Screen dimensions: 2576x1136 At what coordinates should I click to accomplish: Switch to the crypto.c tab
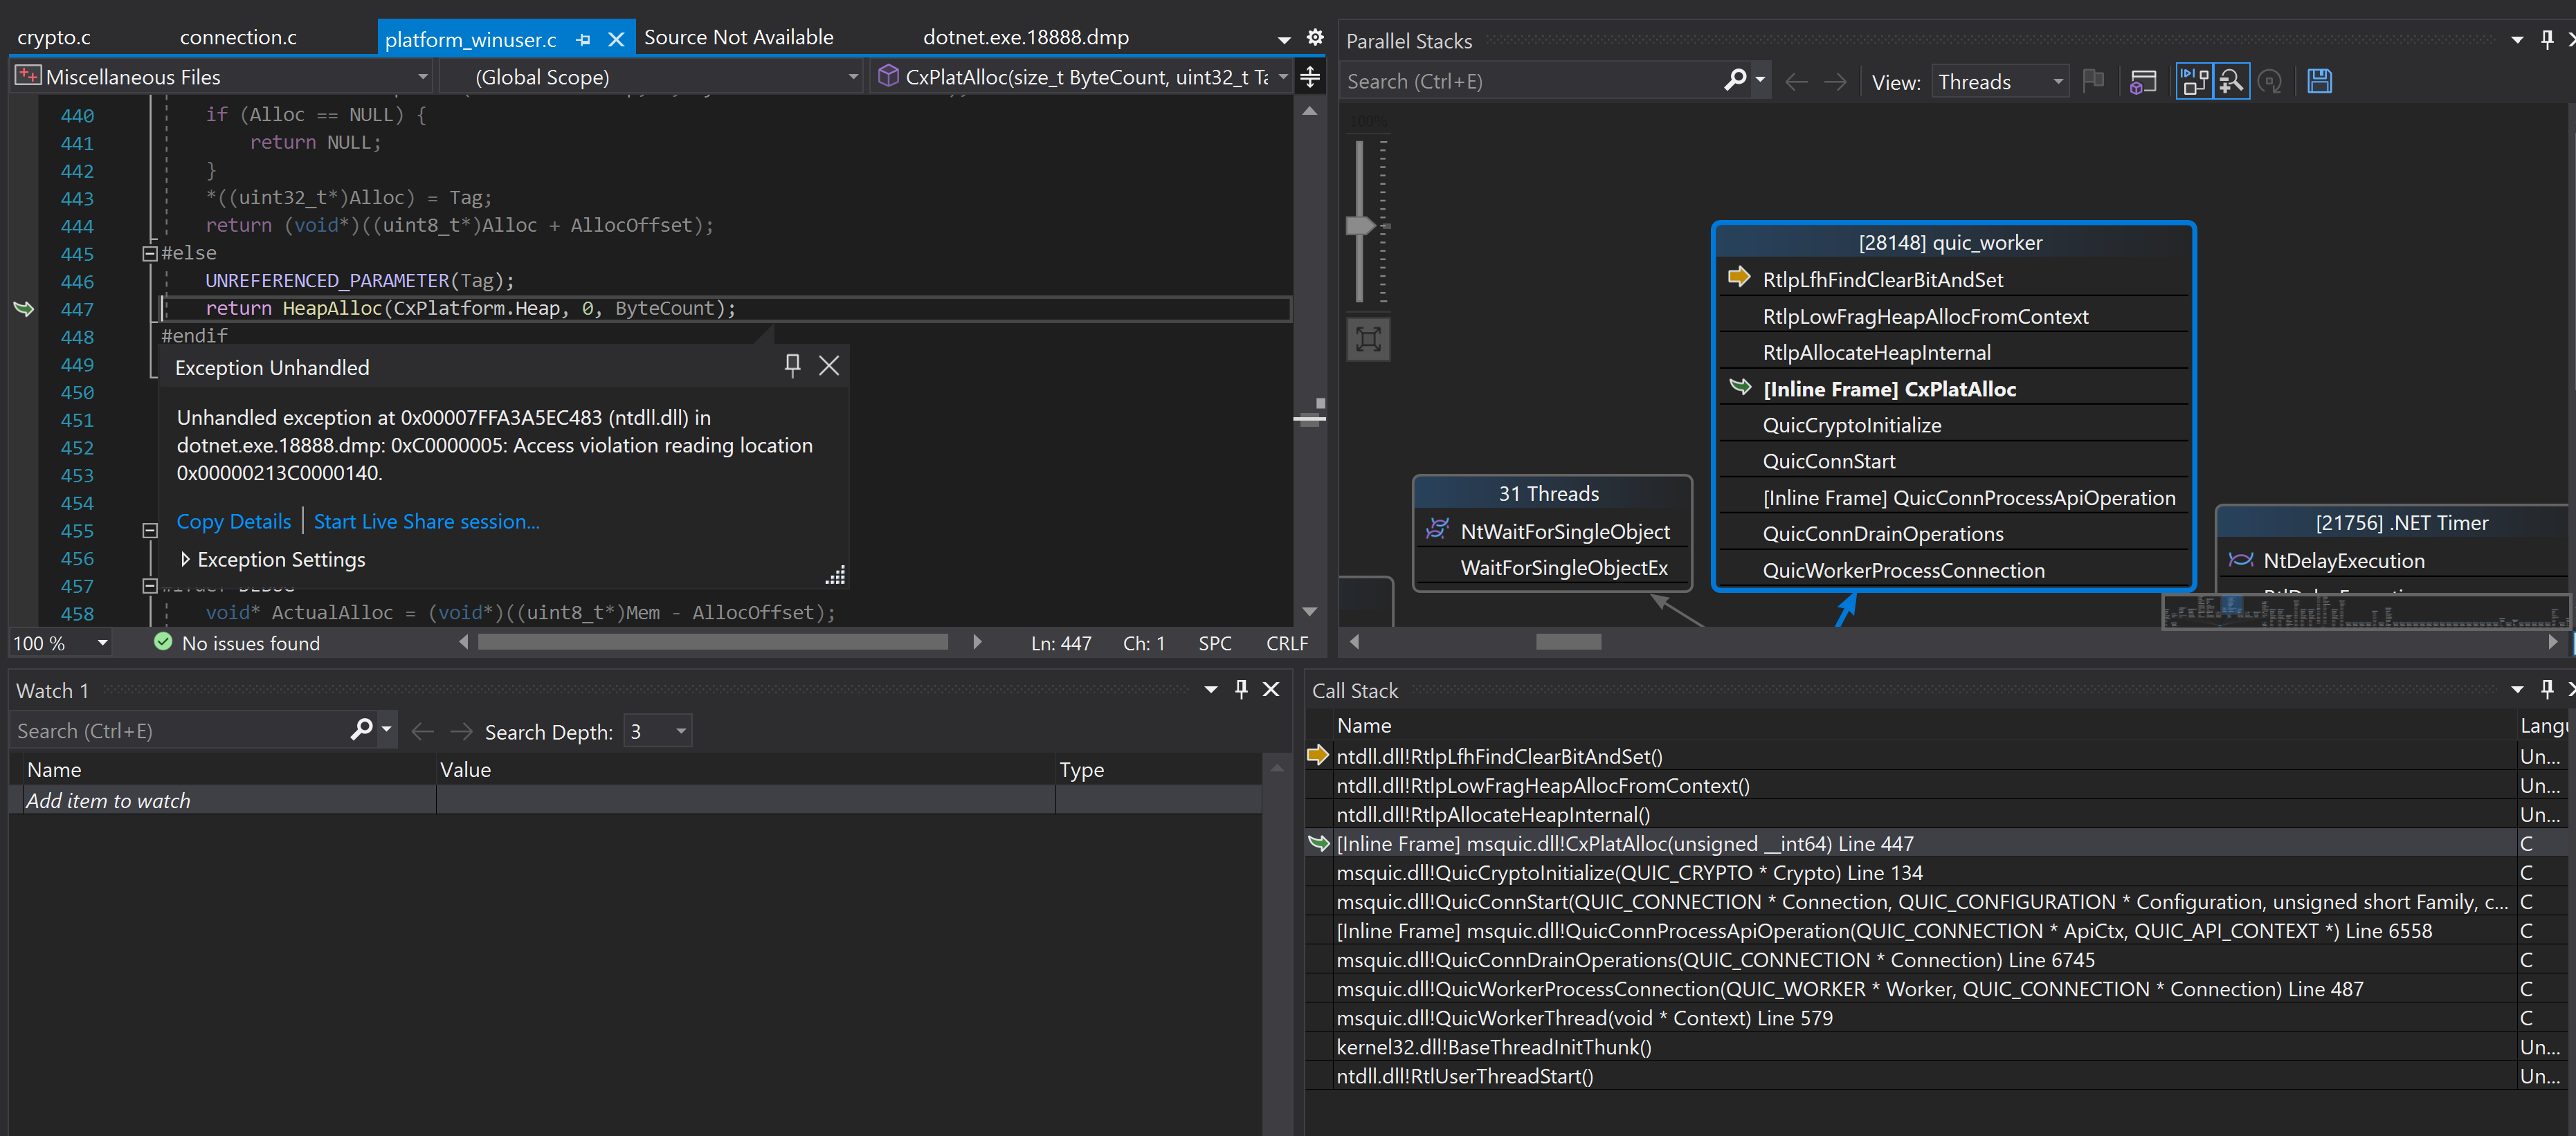(54, 37)
